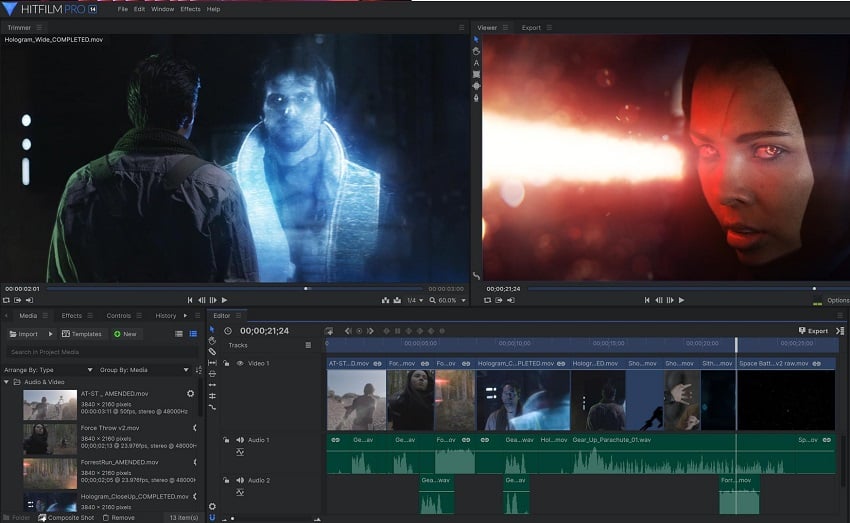Mute the Audio 2 track speaker

[240, 480]
